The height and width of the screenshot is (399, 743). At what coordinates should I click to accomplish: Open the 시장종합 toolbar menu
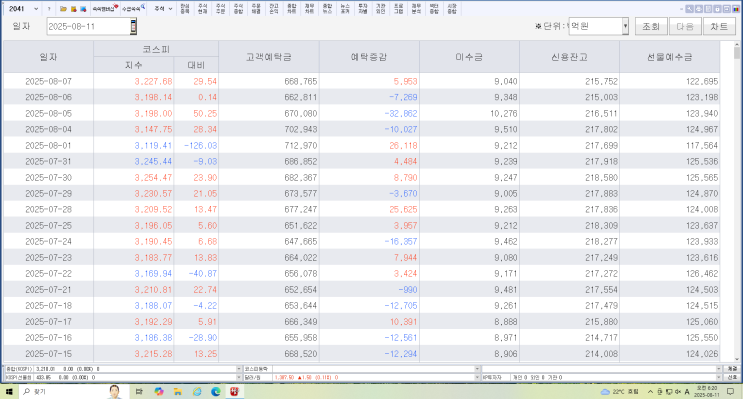pos(452,9)
